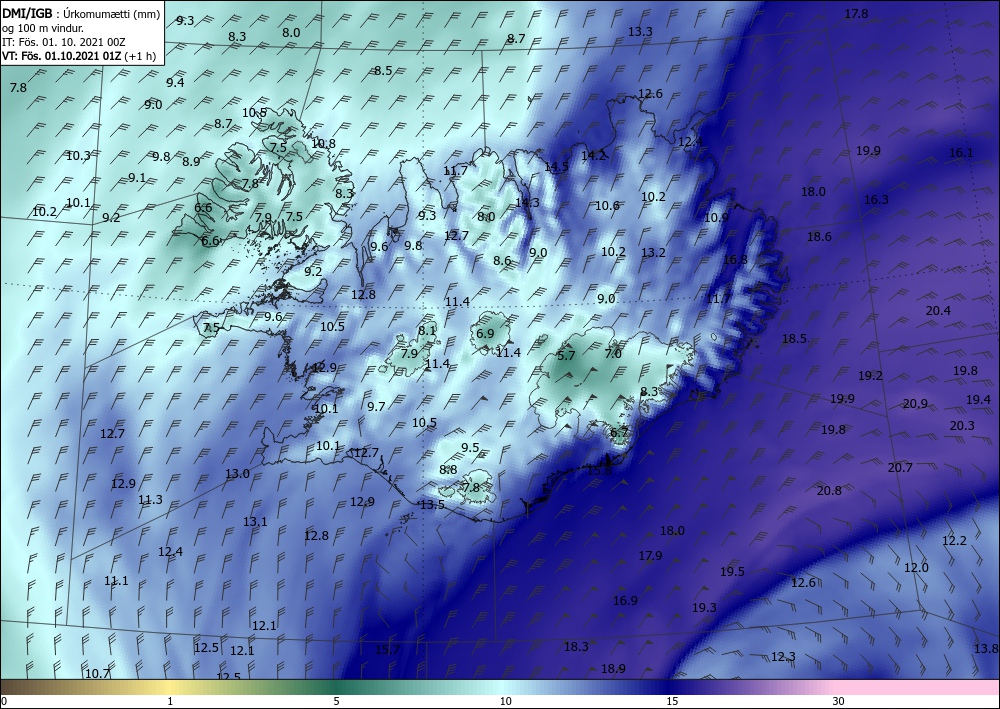Click the 19.3 value on the map
This screenshot has height=709, width=1000.
pos(704,608)
